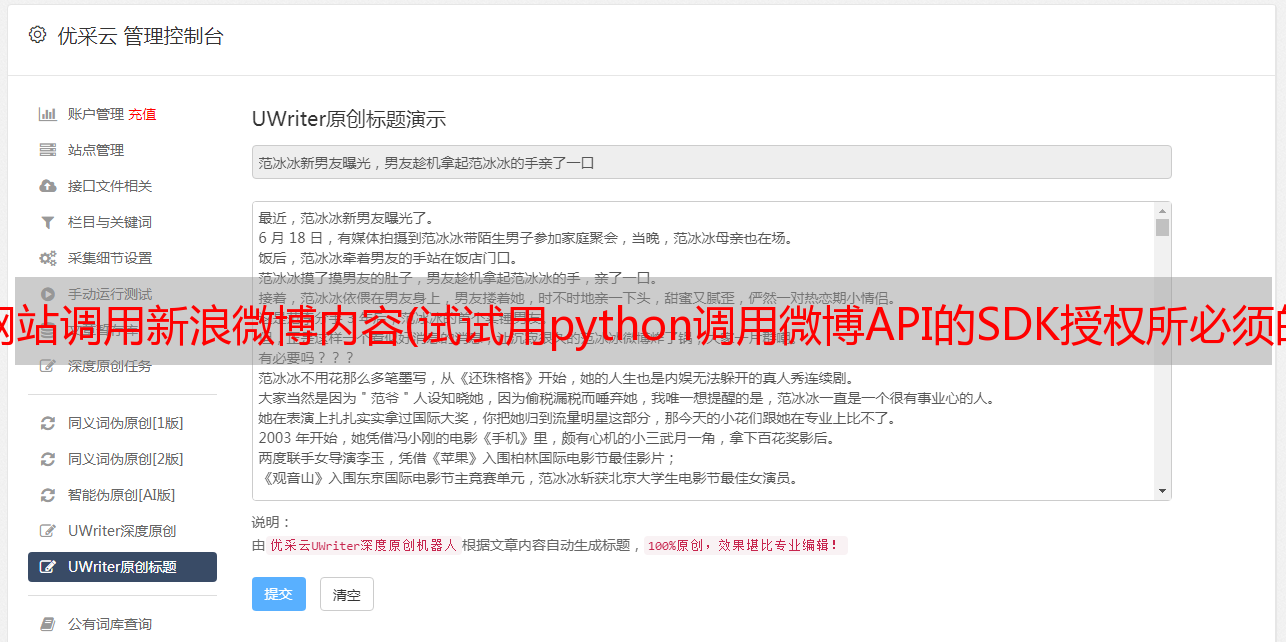Screen dimensions: 1286x642
Task: Click the text area scrollbar up arrow
Action: coord(1162,211)
